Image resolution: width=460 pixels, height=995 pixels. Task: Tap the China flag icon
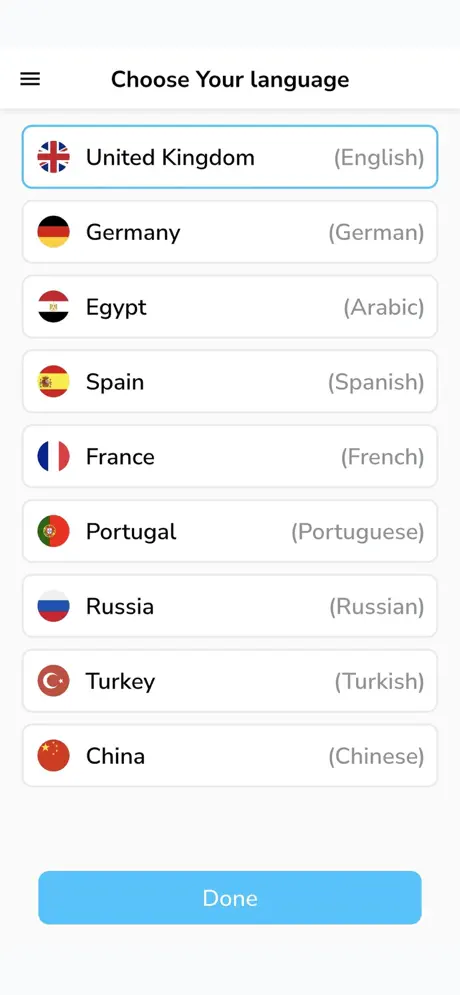(x=53, y=756)
